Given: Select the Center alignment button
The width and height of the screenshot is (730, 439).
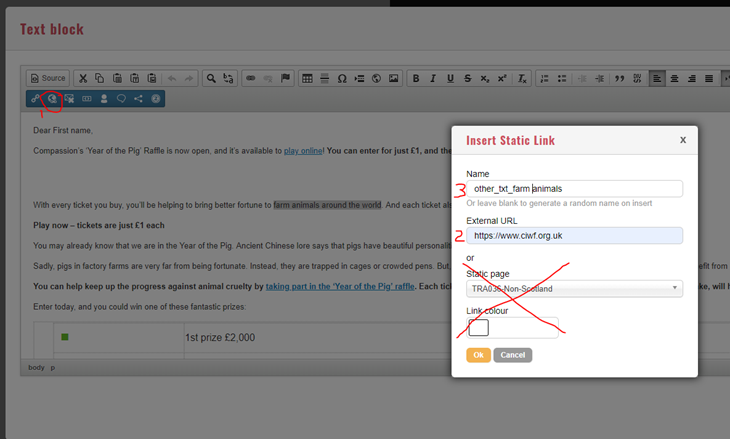Looking at the screenshot, I should coord(674,78).
